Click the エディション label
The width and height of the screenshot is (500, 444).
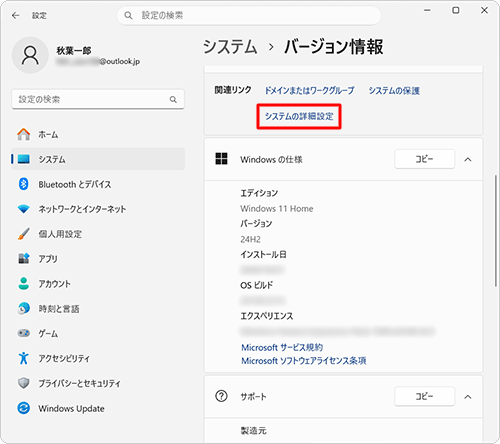[x=259, y=193]
